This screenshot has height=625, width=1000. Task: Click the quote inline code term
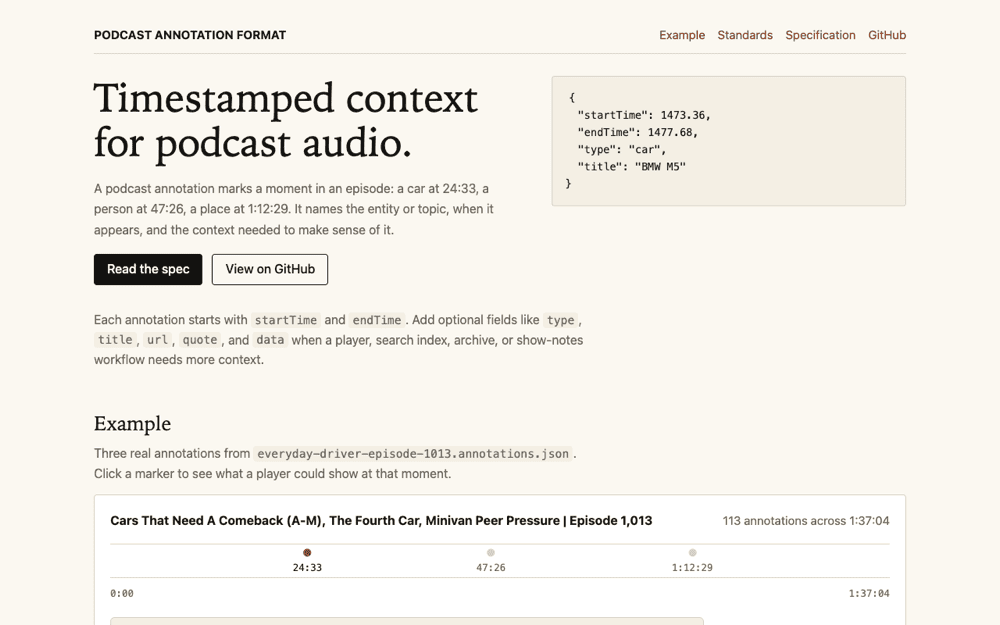(200, 340)
